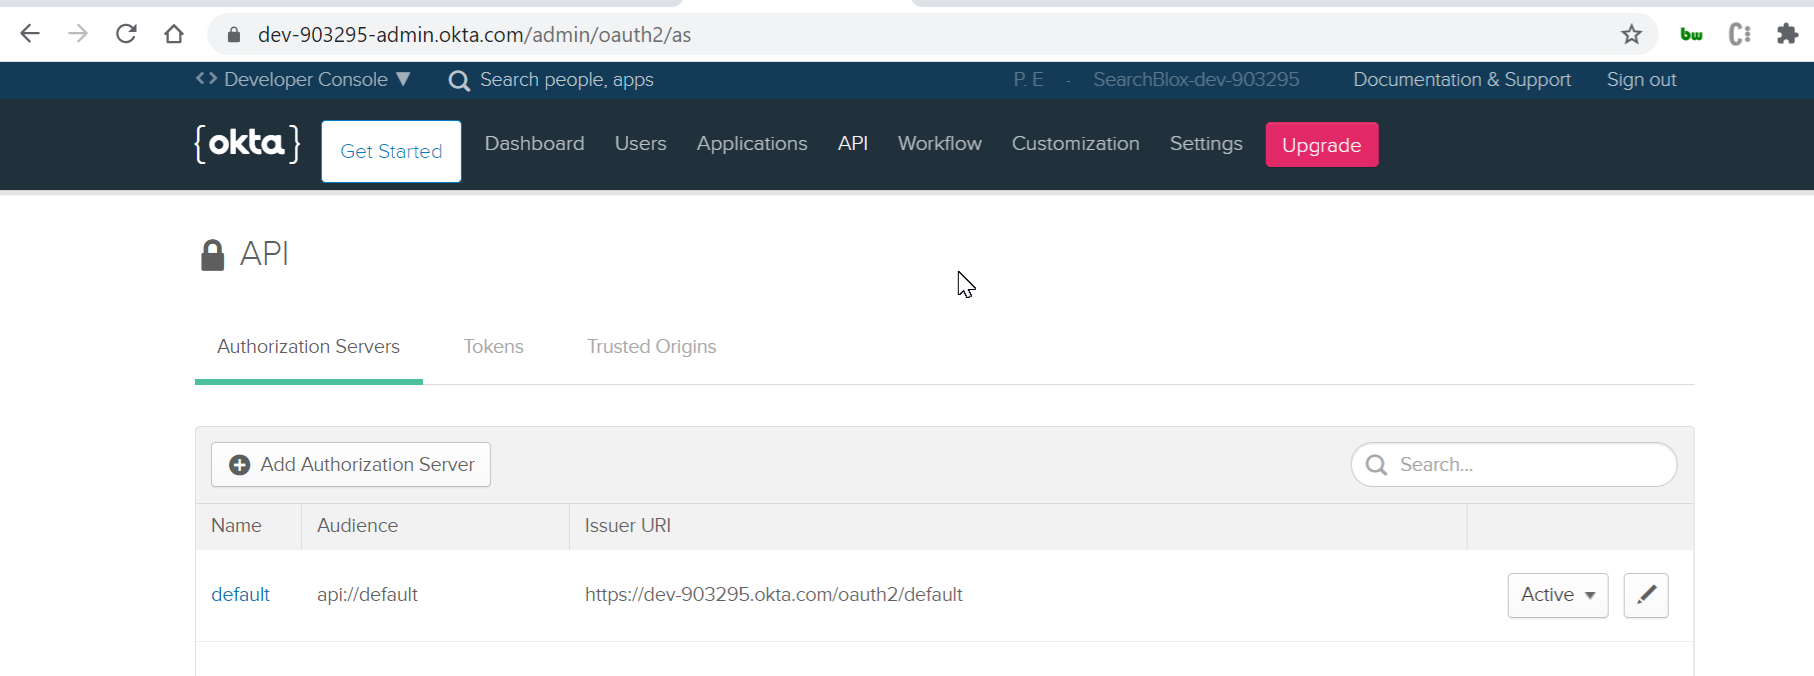1814x676 pixels.
Task: Click the lock icon beside the API heading
Action: click(x=213, y=255)
